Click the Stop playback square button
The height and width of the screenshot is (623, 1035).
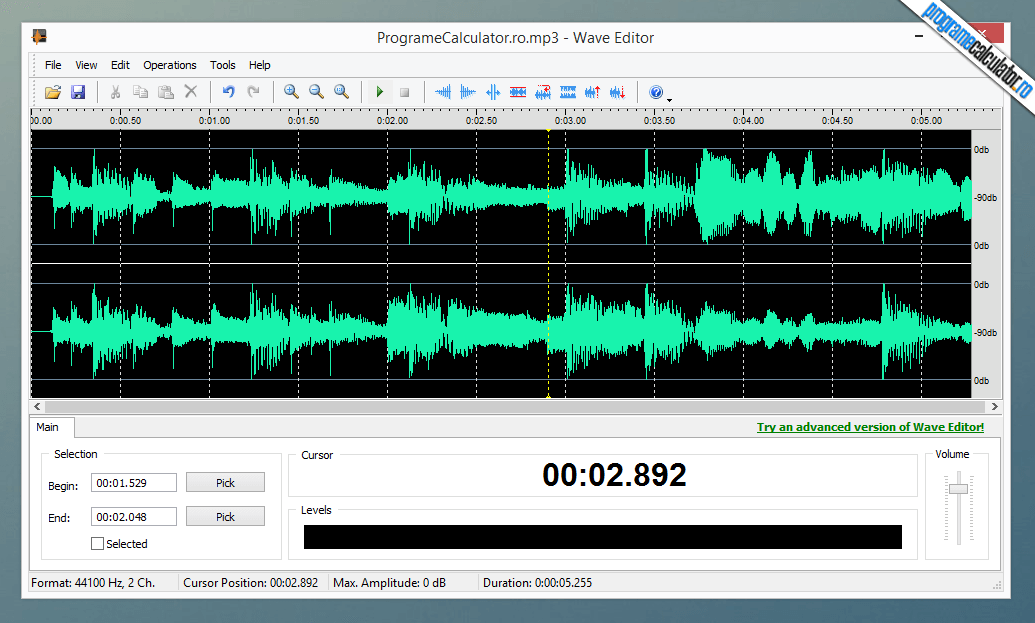pos(405,92)
